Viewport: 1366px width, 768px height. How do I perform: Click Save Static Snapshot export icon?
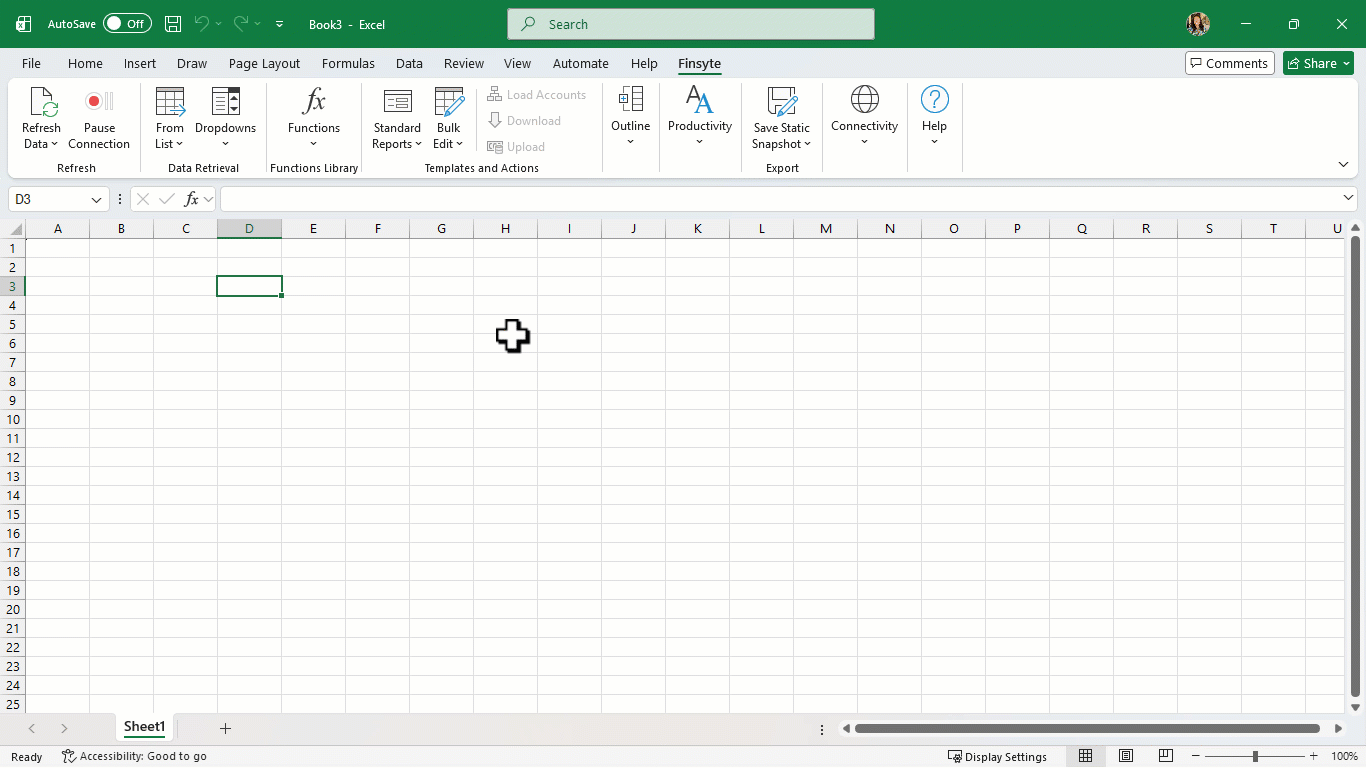[x=781, y=102]
